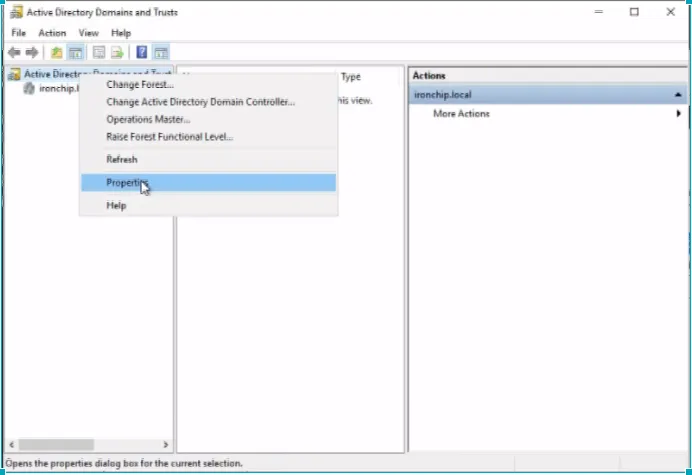This screenshot has height=475, width=692.
Task: Click Help in the context menu
Action: (208, 206)
